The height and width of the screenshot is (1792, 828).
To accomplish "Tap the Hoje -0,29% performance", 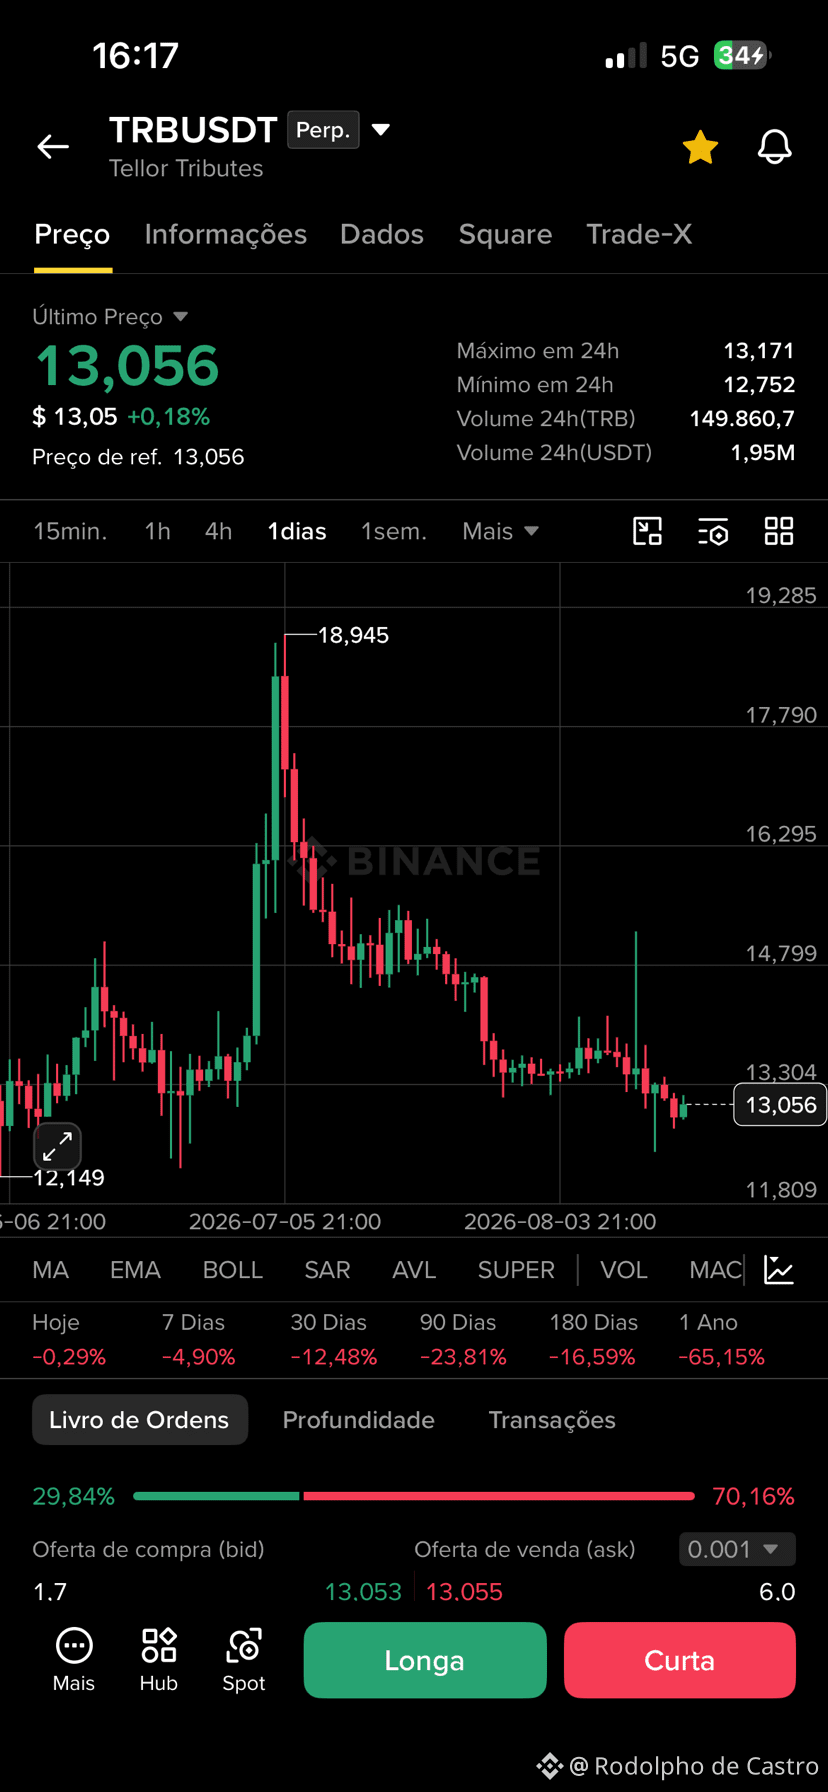I will click(69, 1340).
